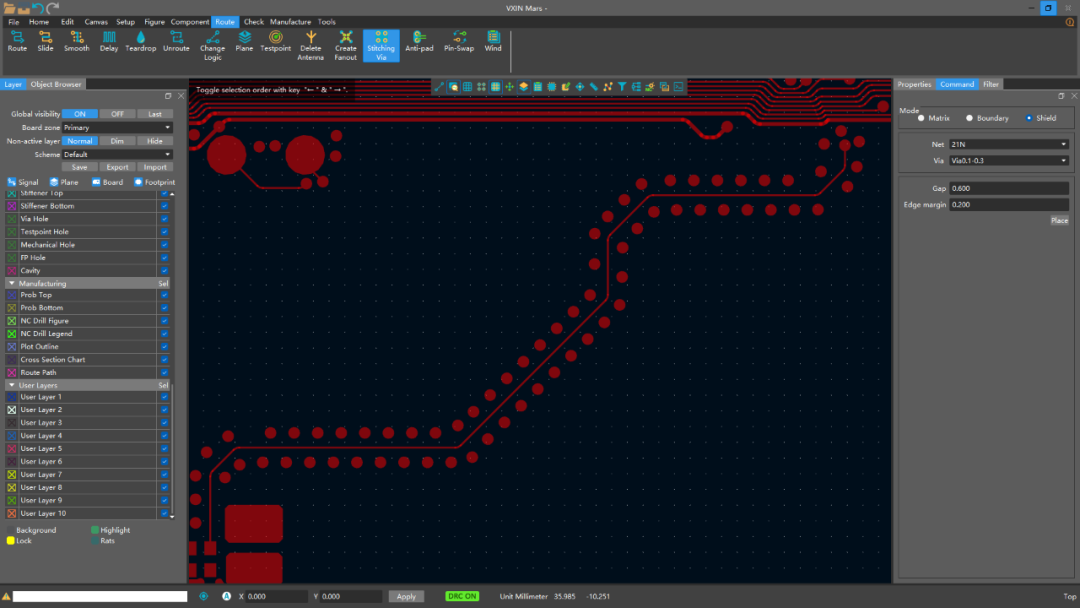Toggle the Stitching Via tool
The height and width of the screenshot is (608, 1080).
381,46
